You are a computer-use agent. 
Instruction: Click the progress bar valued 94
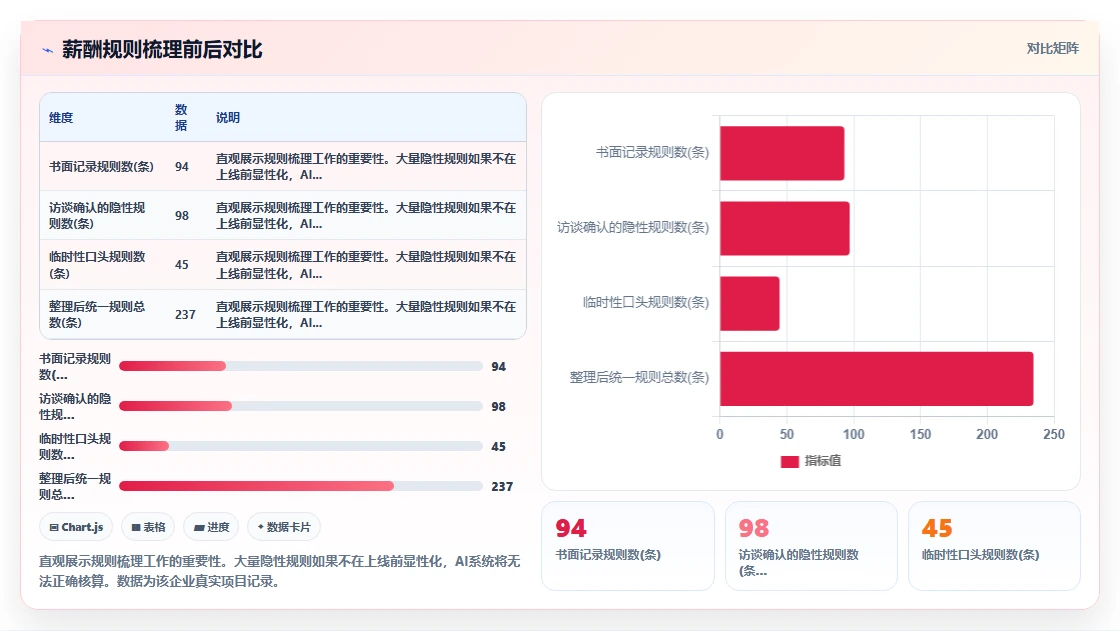(x=301, y=367)
